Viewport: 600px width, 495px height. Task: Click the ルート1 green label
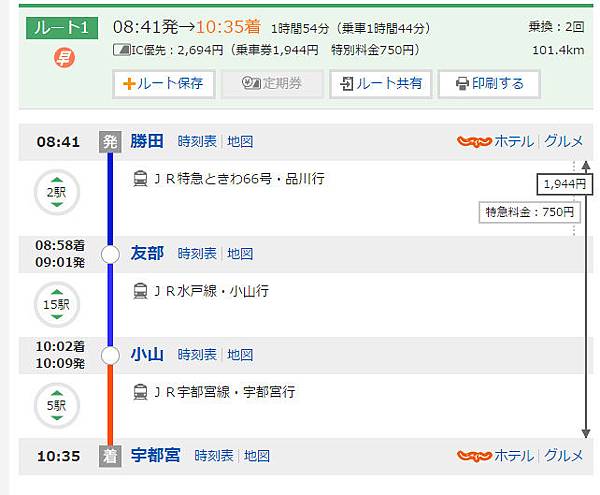tap(62, 28)
